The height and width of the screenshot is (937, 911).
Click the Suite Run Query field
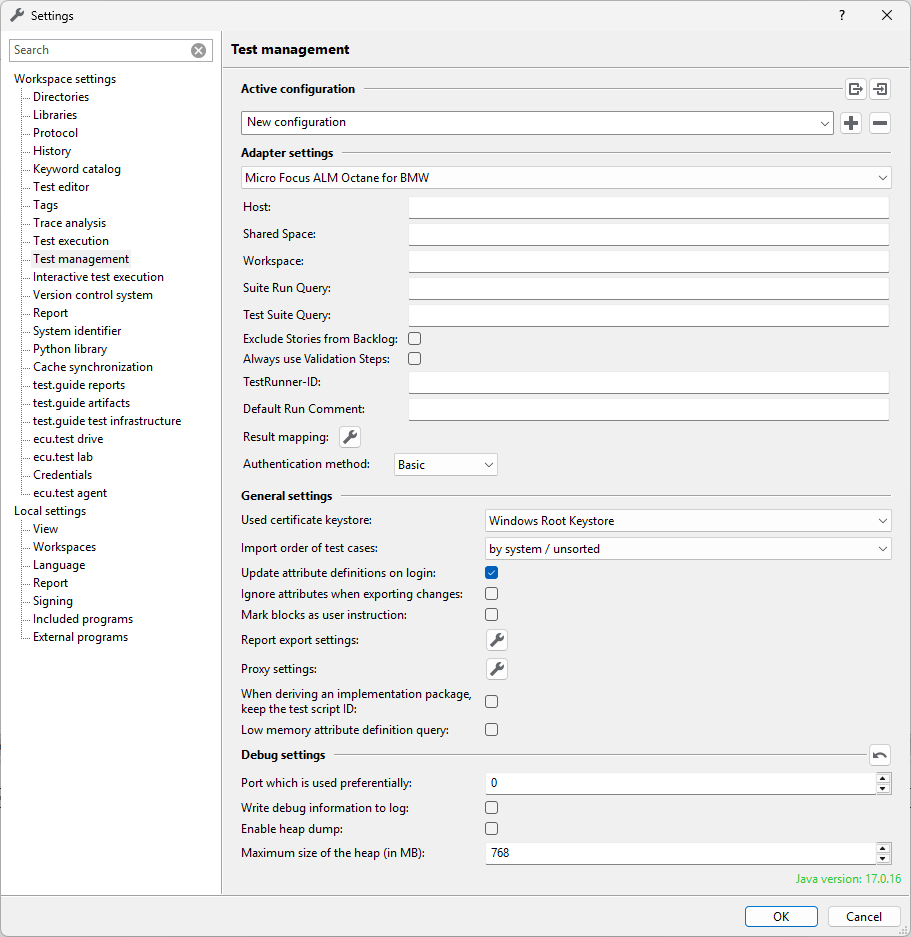coord(649,288)
